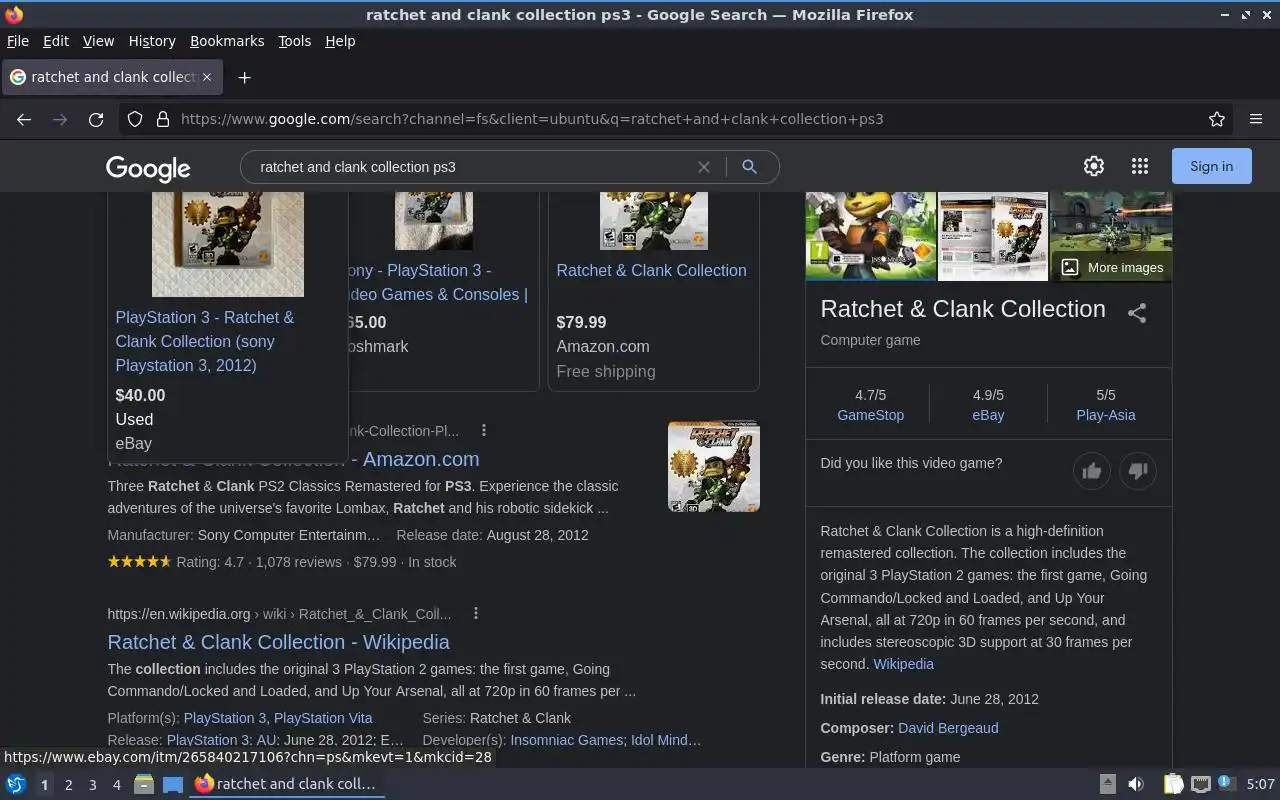Reload the page with the refresh icon
The width and height of the screenshot is (1280, 800).
click(96, 119)
